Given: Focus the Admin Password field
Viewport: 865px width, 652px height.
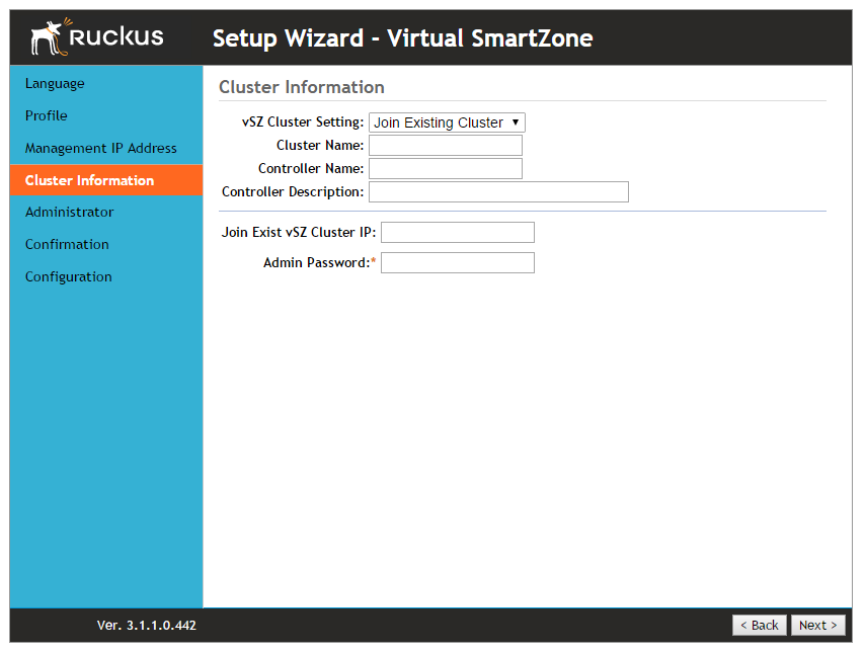Looking at the screenshot, I should 458,263.
